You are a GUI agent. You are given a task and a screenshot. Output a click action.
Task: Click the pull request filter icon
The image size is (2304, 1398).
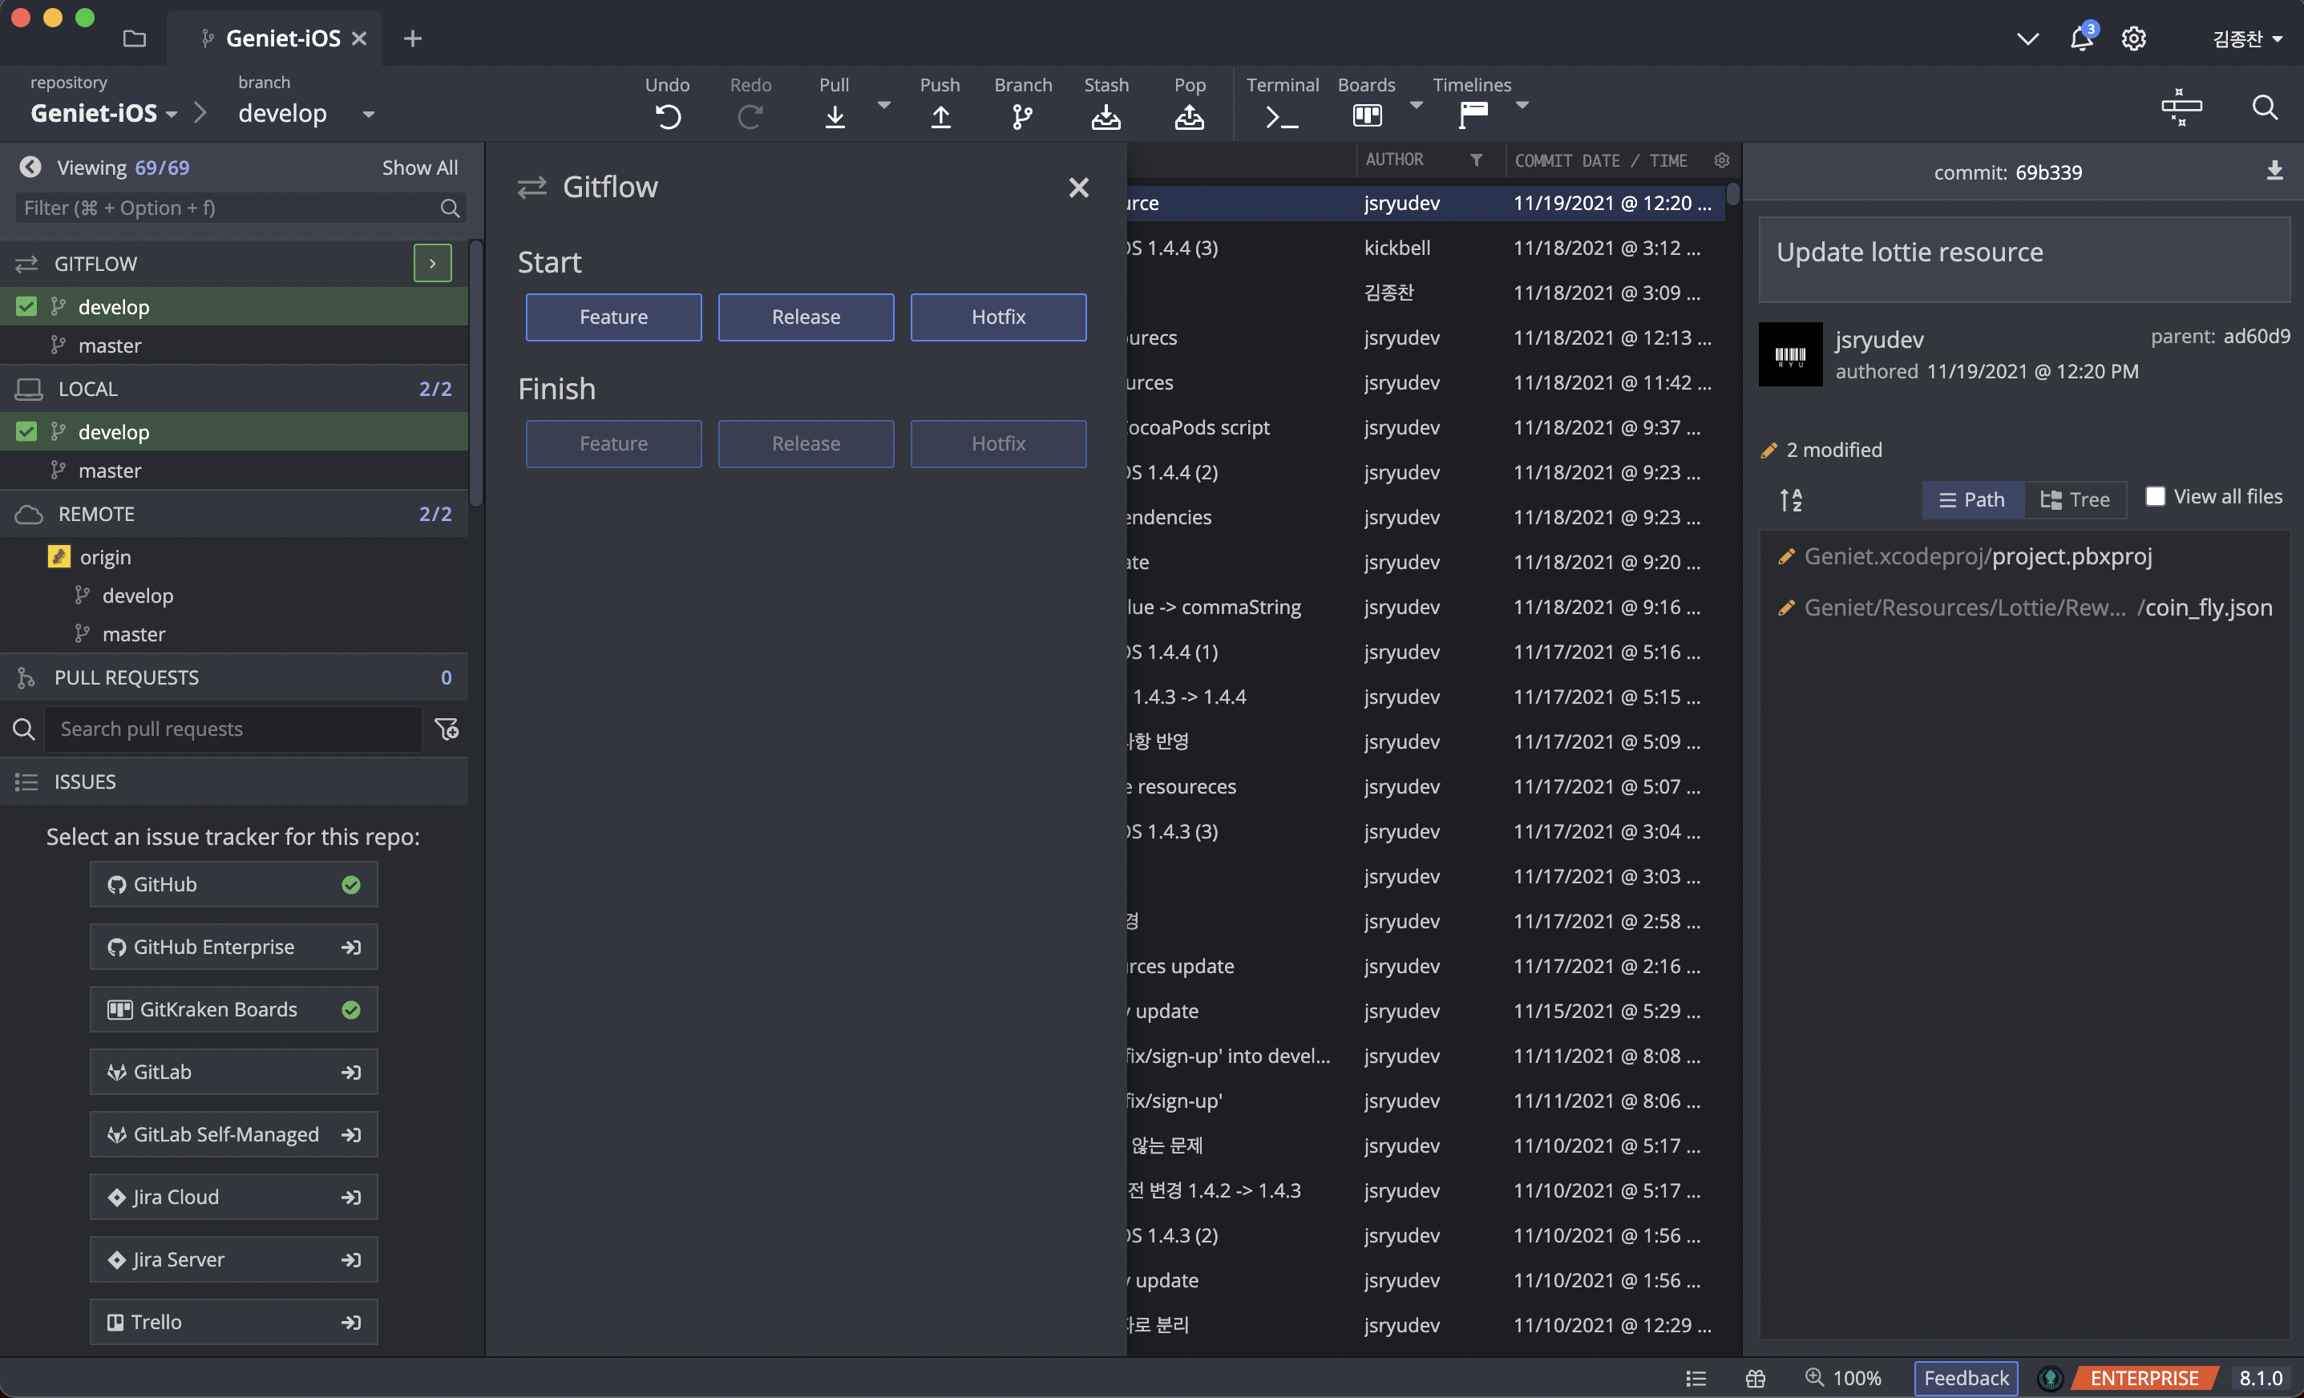point(447,729)
